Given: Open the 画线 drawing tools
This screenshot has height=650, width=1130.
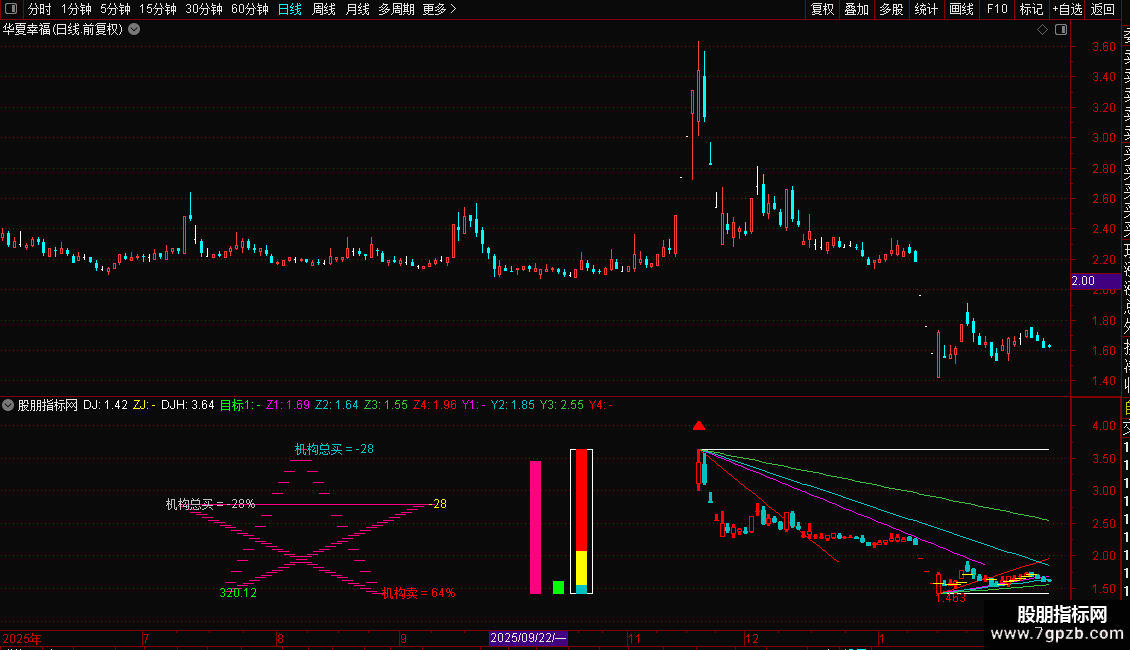Looking at the screenshot, I should tap(961, 9).
